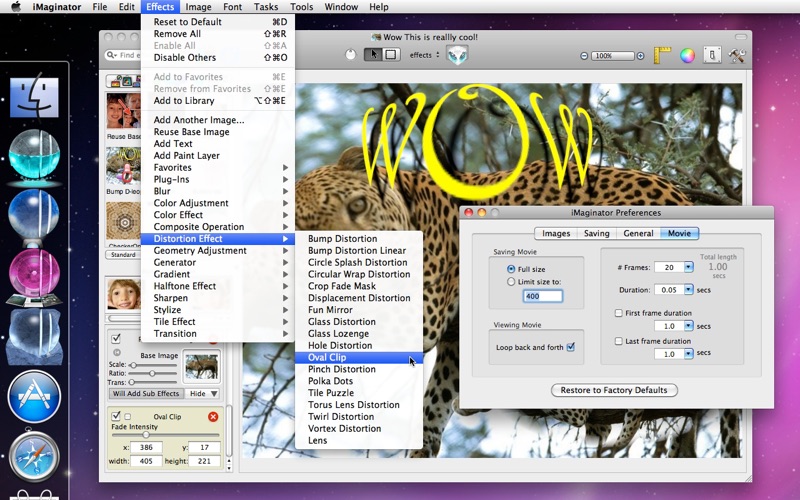Click the Will Add Sub Effects button
This screenshot has width=800, height=500.
146,393
